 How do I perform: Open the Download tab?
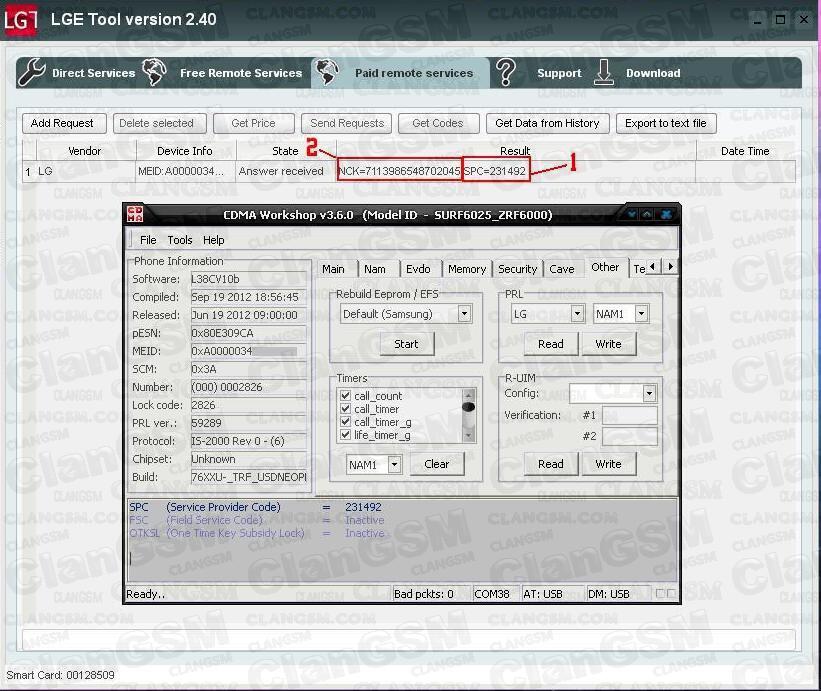click(x=653, y=73)
